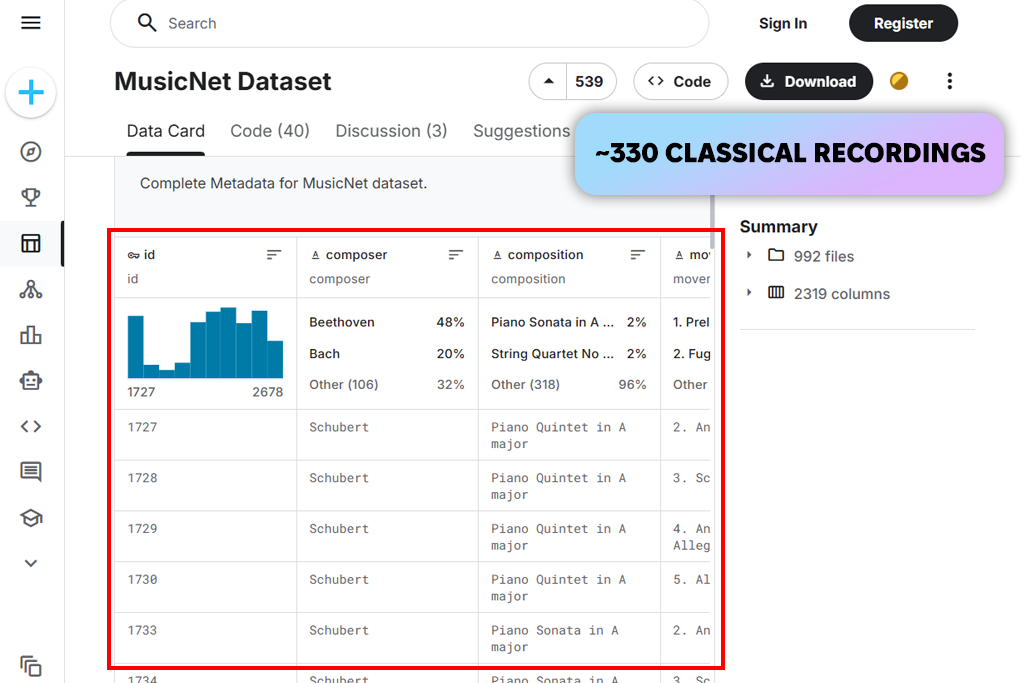Image resolution: width=1024 pixels, height=683 pixels.
Task: Open Competitions trophy icon in sidebar
Action: pos(31,197)
